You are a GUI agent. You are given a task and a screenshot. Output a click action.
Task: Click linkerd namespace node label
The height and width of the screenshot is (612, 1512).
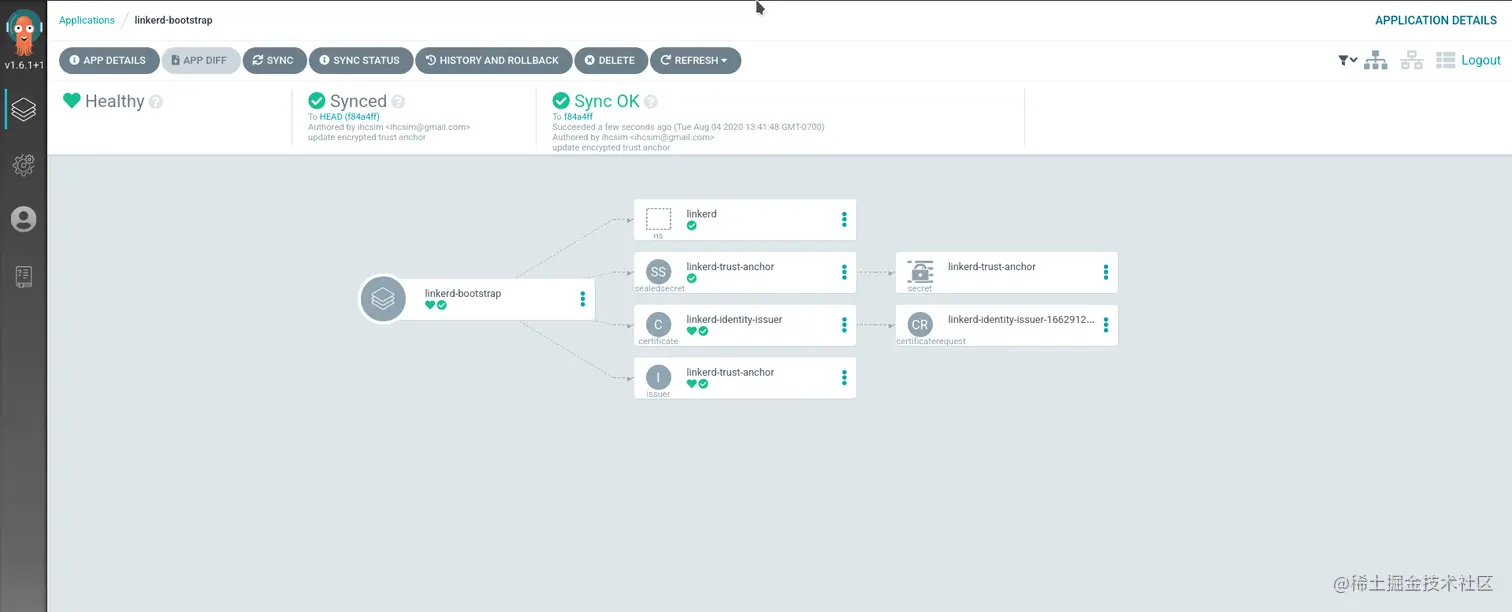[701, 214]
